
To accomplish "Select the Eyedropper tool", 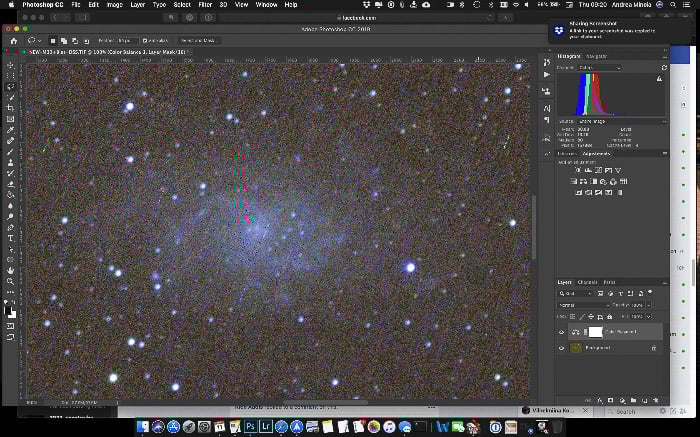I will click(10, 130).
